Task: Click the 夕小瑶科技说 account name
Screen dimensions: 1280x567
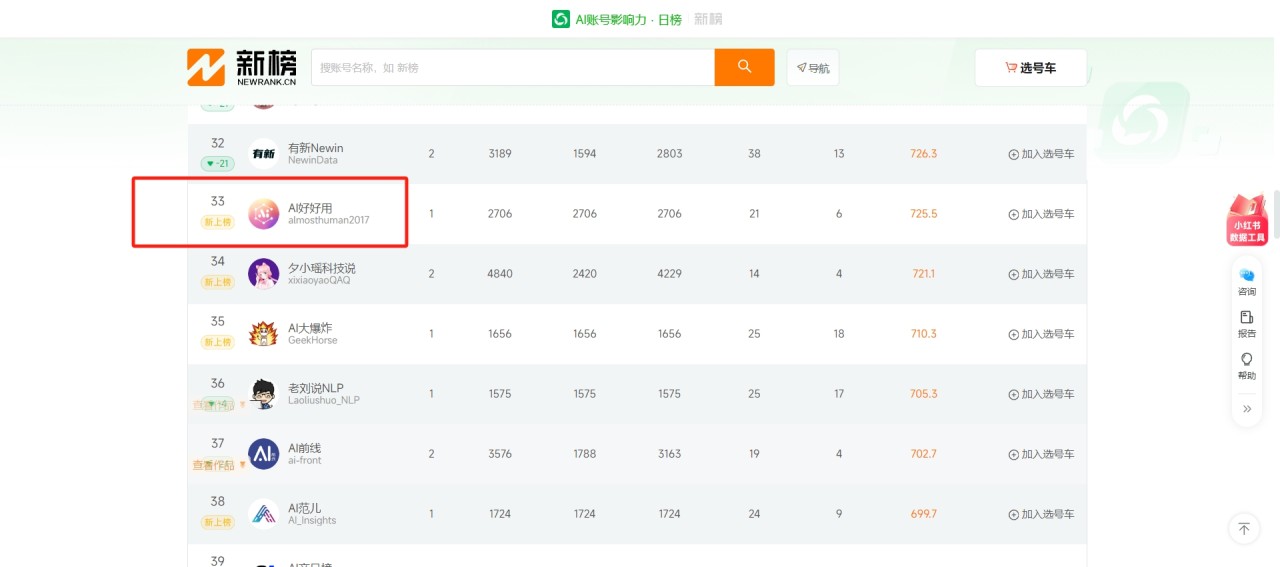Action: pos(322,268)
